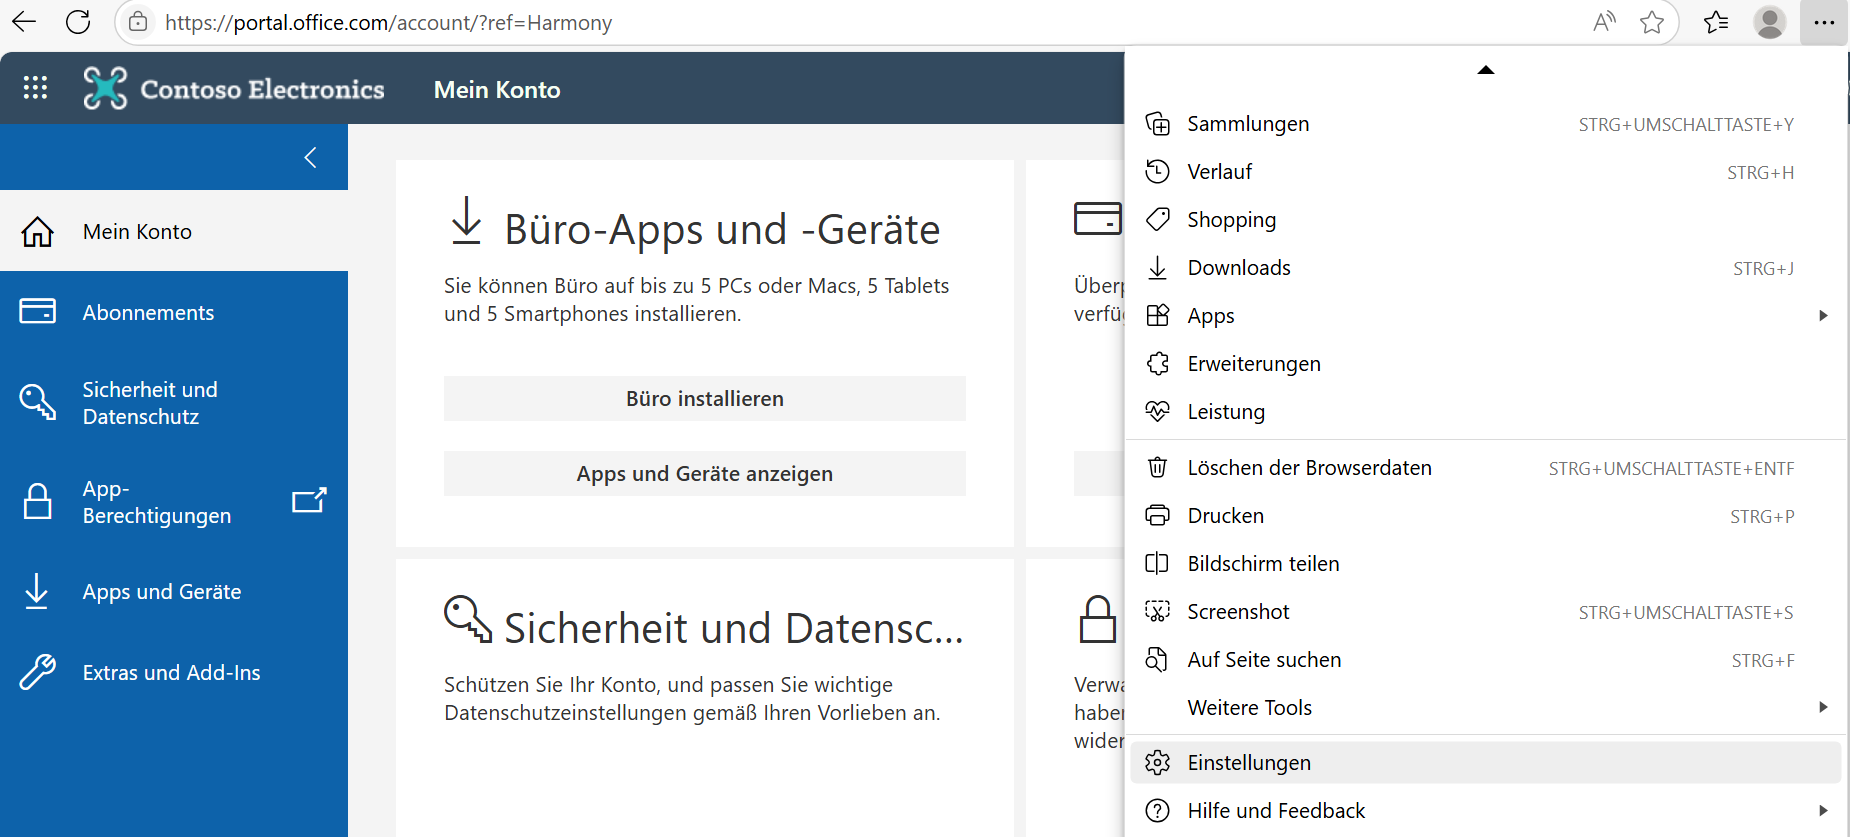
Task: Reload the page with refresh icon
Action: tap(78, 22)
